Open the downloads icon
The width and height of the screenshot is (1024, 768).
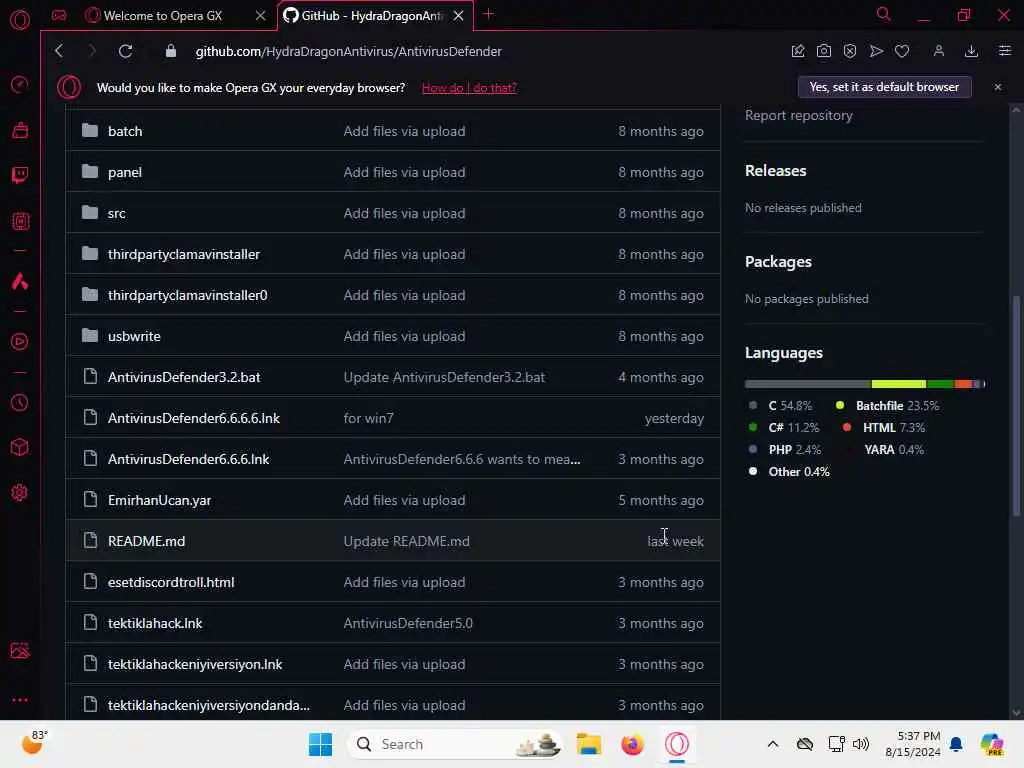pos(971,51)
